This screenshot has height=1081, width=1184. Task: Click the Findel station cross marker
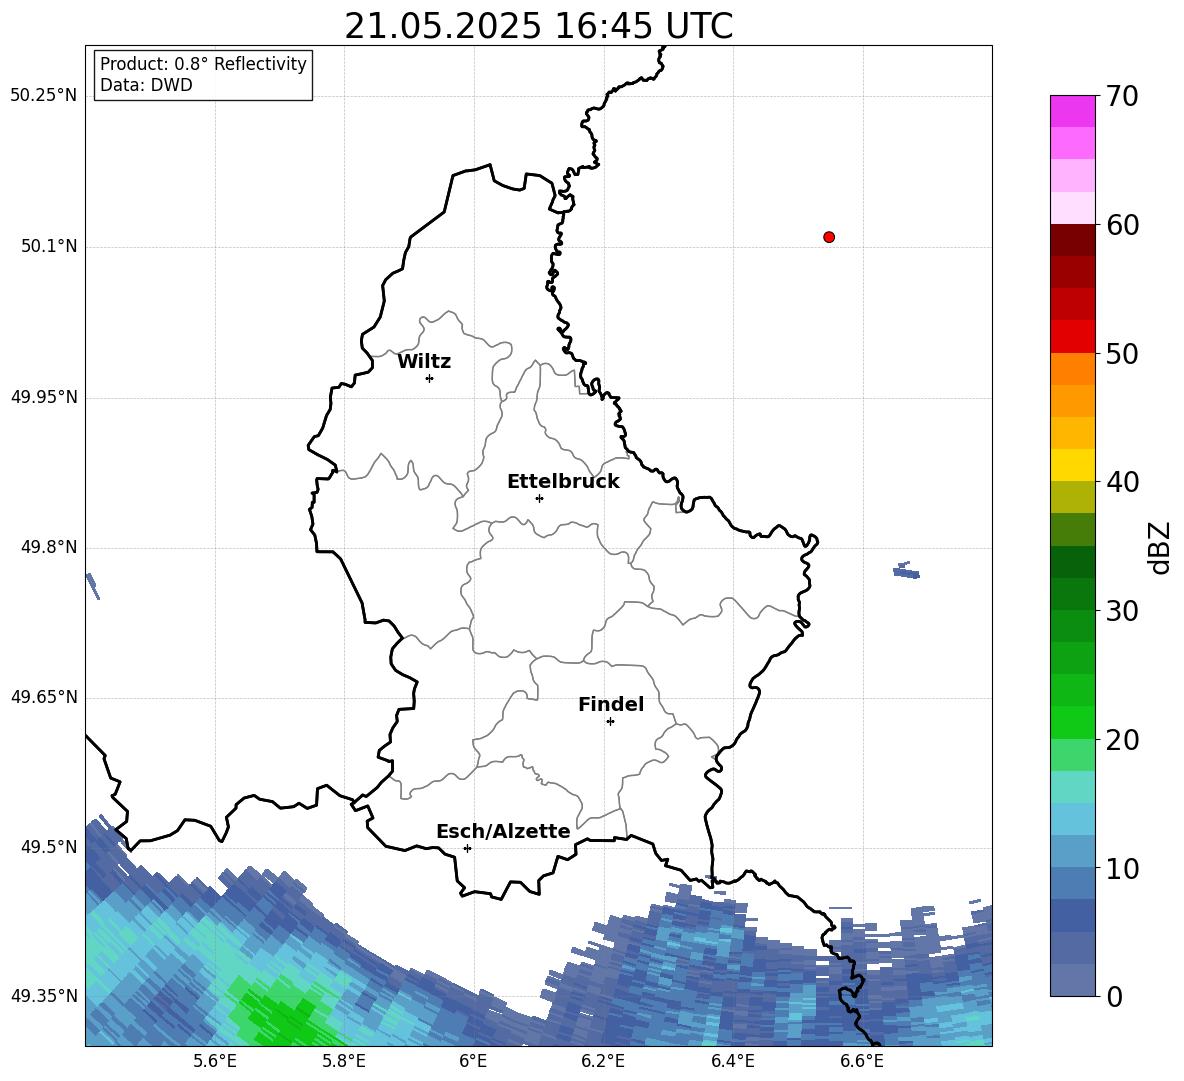click(610, 722)
